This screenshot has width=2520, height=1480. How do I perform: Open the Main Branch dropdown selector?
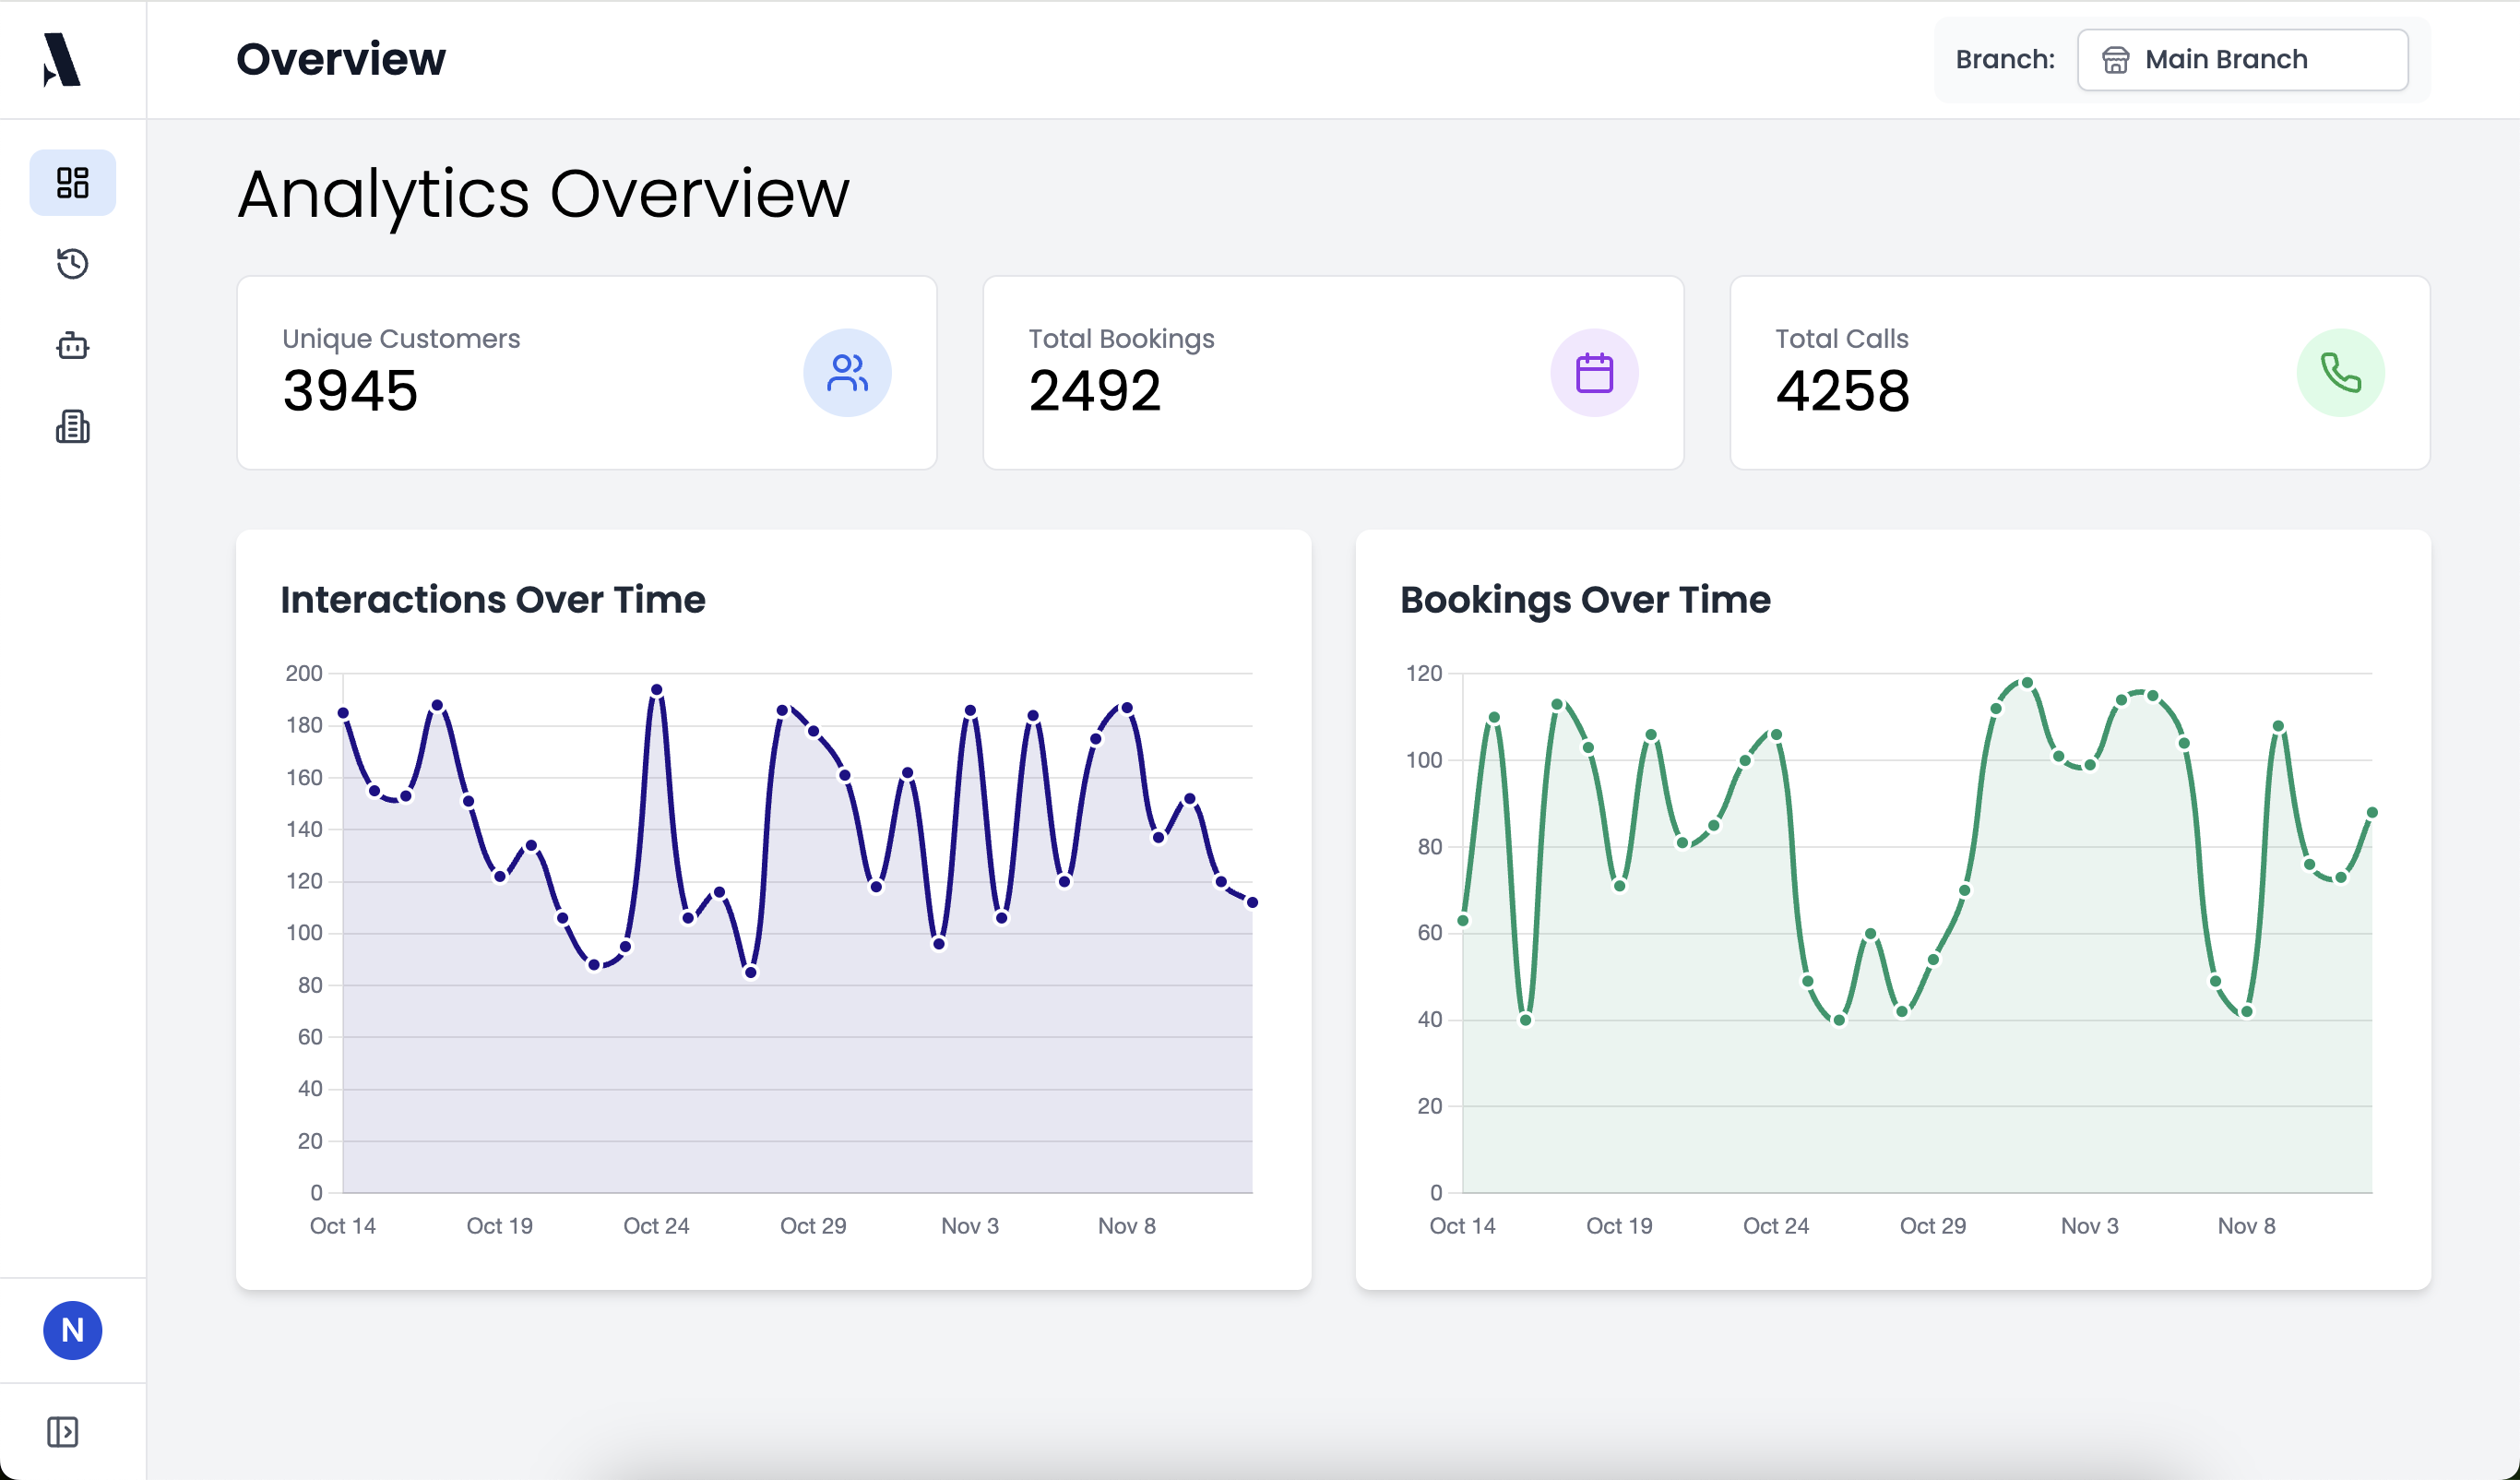pos(2242,59)
